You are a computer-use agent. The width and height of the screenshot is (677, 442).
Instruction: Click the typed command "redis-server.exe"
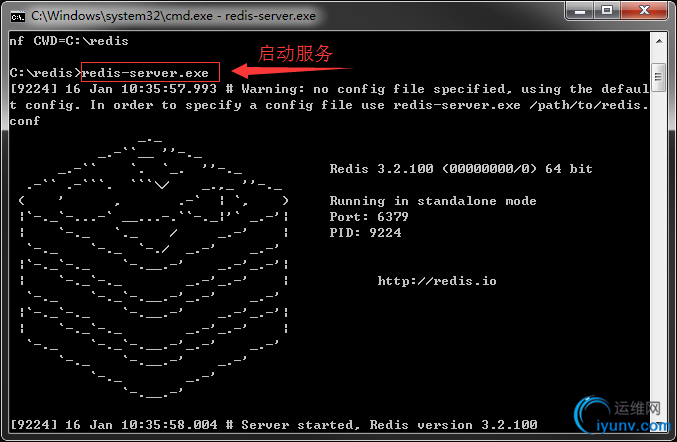(145, 73)
